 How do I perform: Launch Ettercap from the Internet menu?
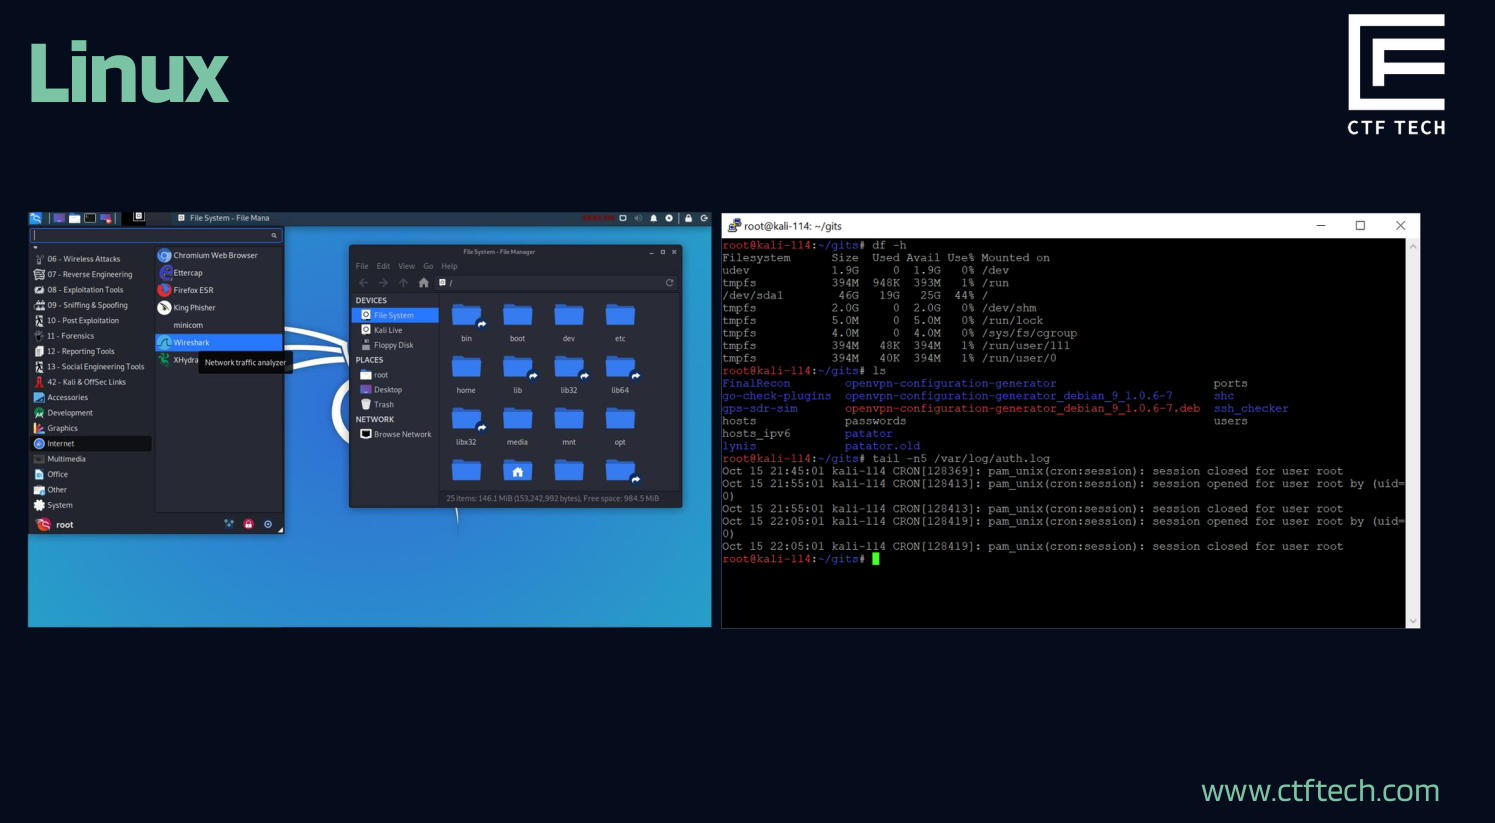181,273
